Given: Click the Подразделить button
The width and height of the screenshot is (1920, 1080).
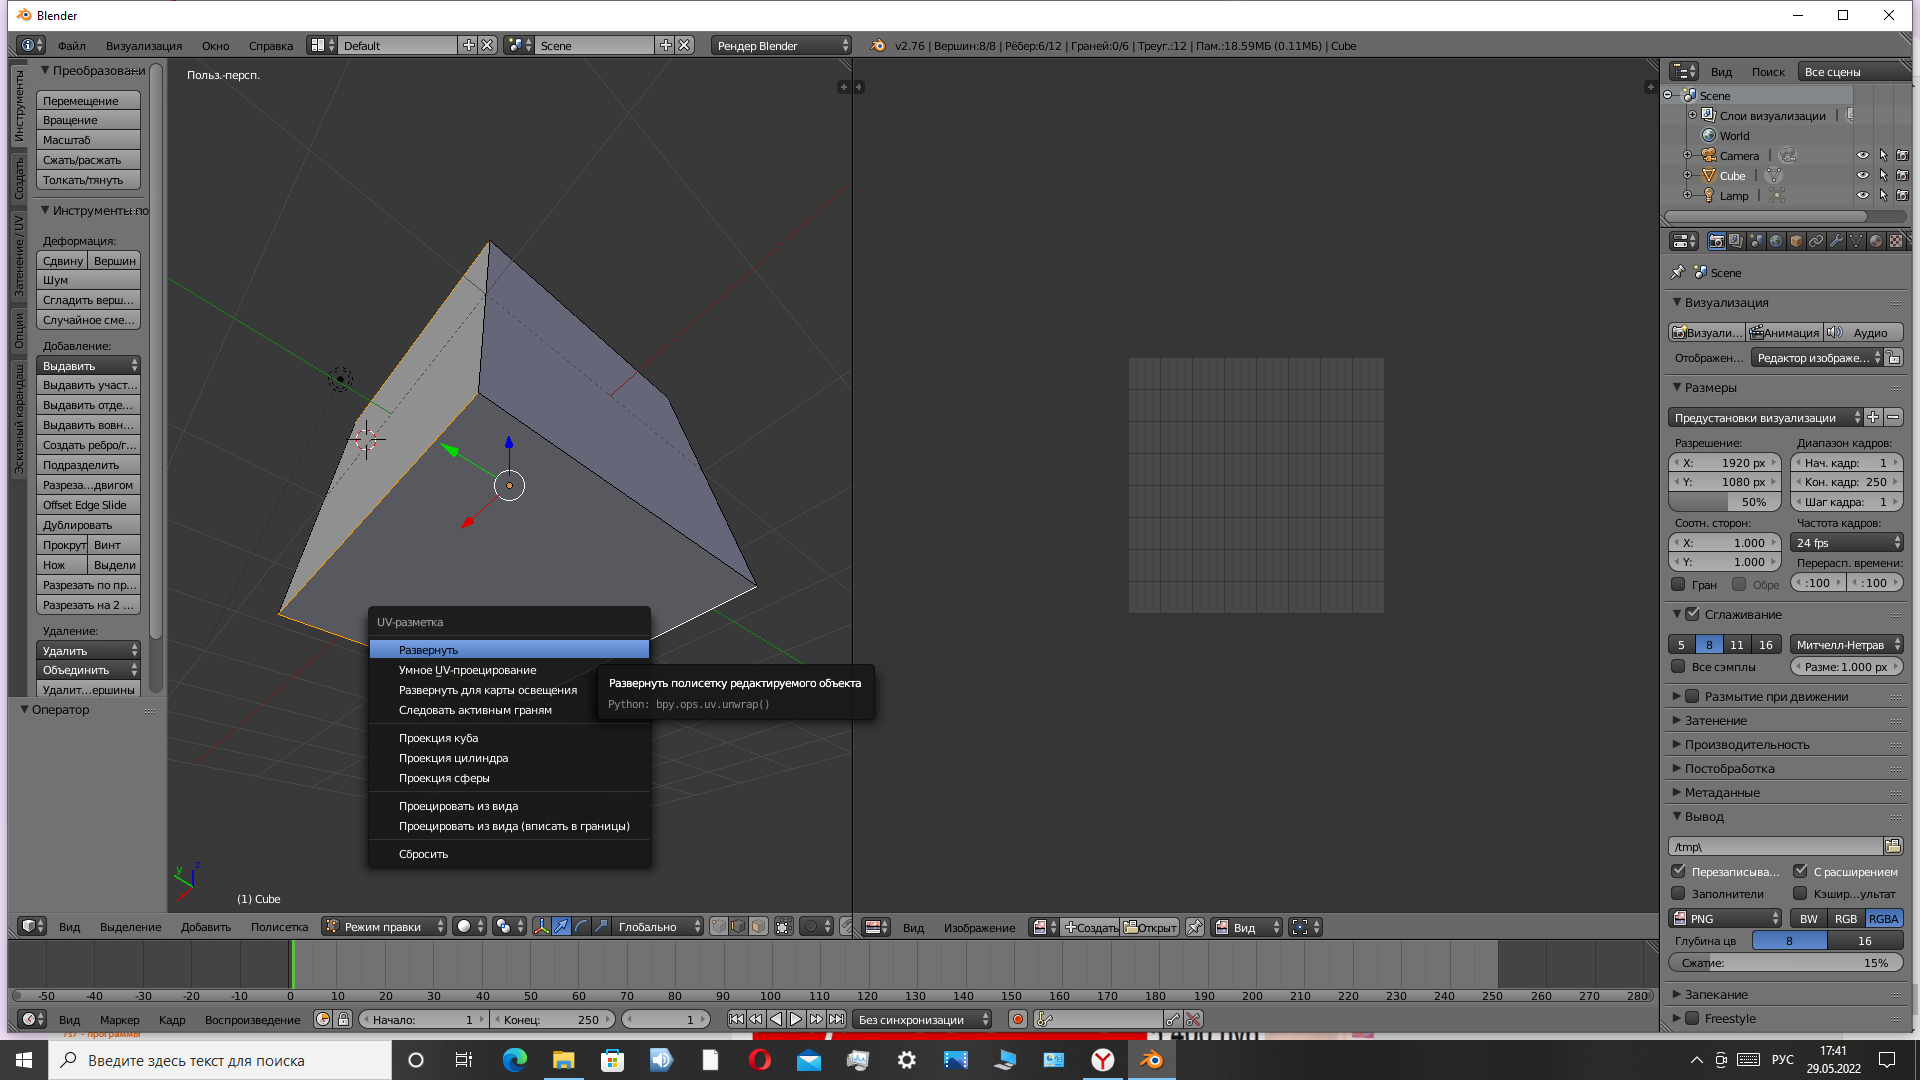Looking at the screenshot, I should [87, 465].
